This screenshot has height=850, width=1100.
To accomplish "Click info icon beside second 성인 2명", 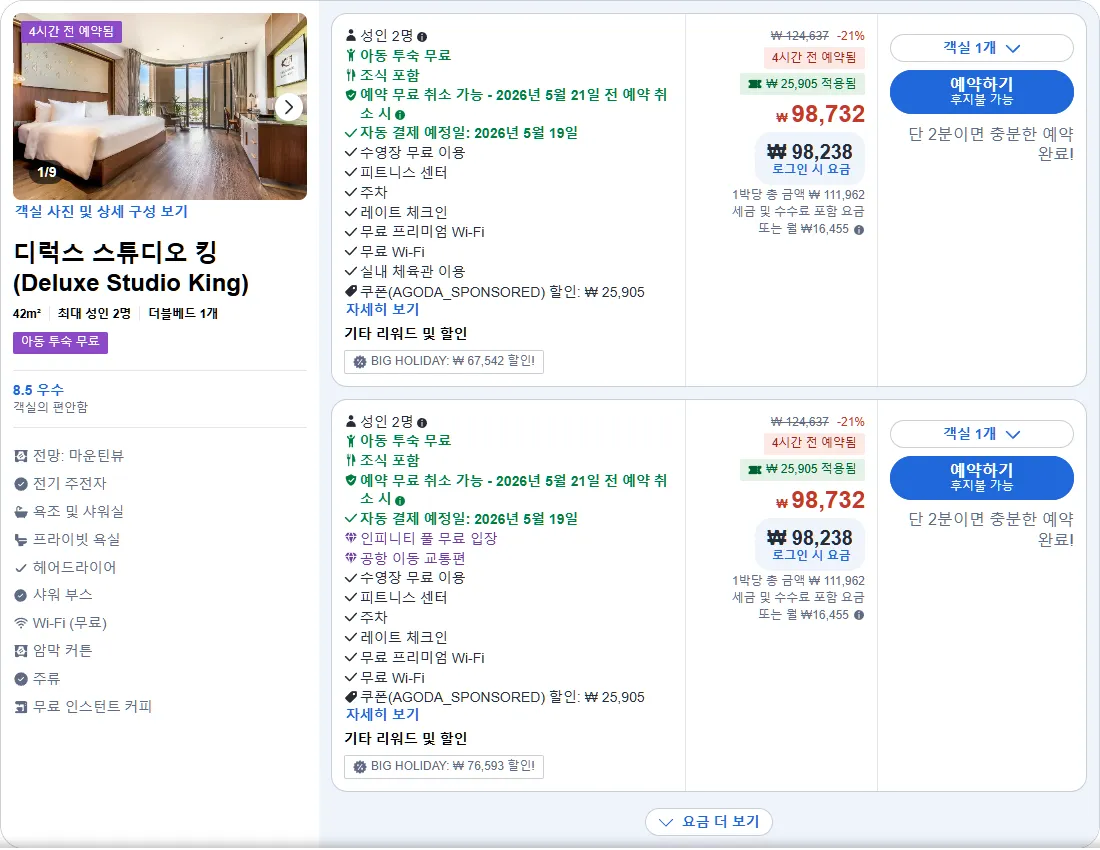I will click(422, 423).
